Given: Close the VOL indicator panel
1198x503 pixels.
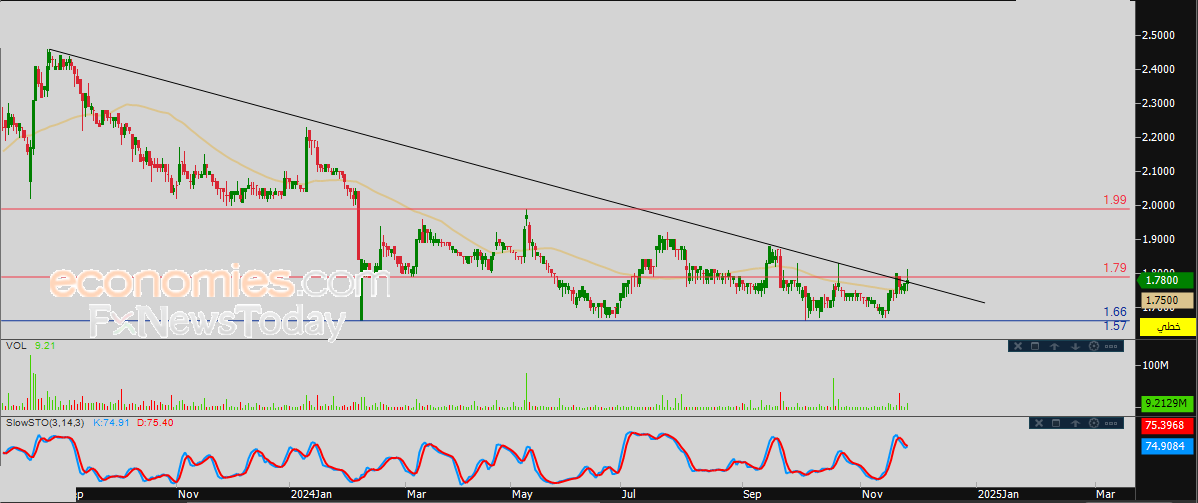Looking at the screenshot, I should (1018, 346).
